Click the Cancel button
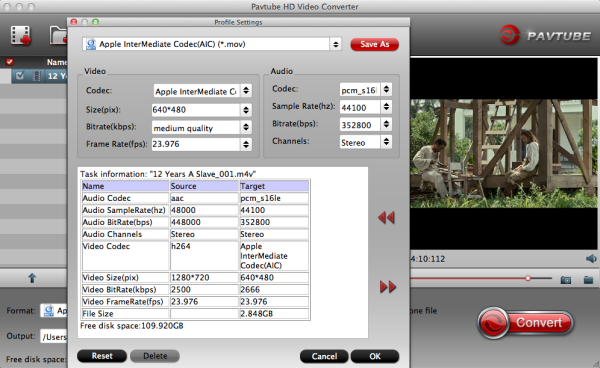 (x=324, y=357)
